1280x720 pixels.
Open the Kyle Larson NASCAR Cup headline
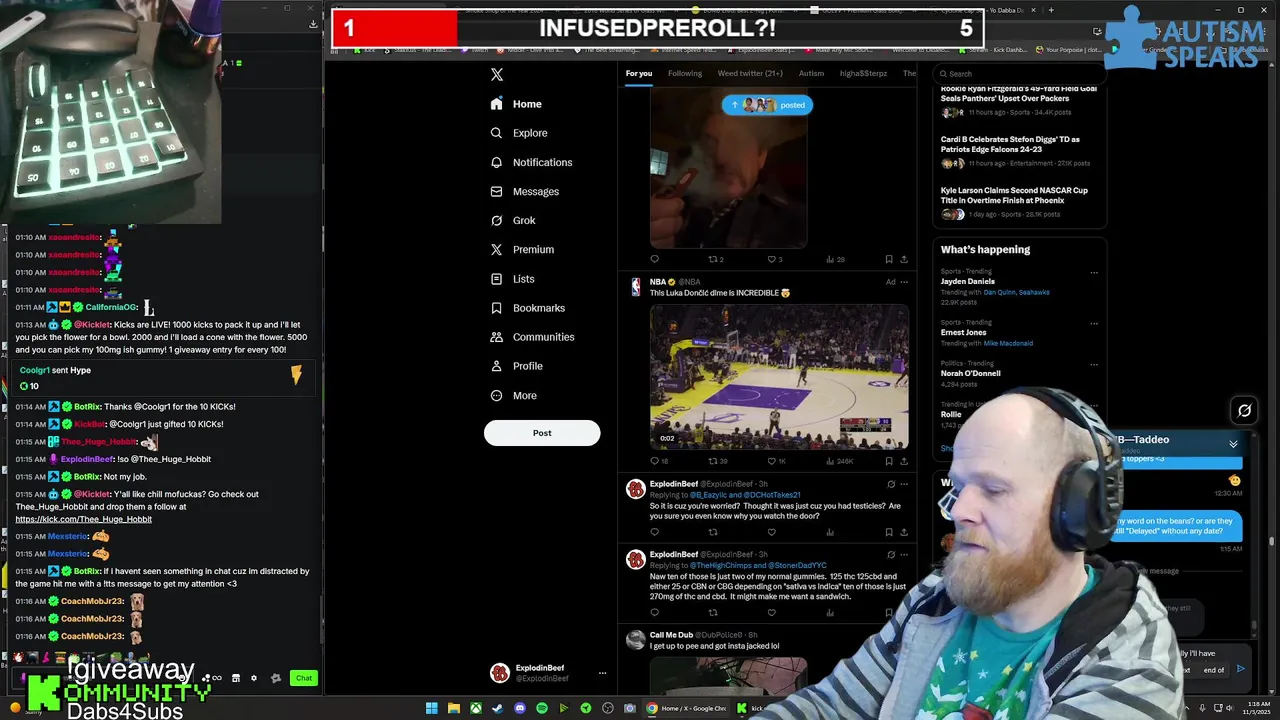point(1014,195)
